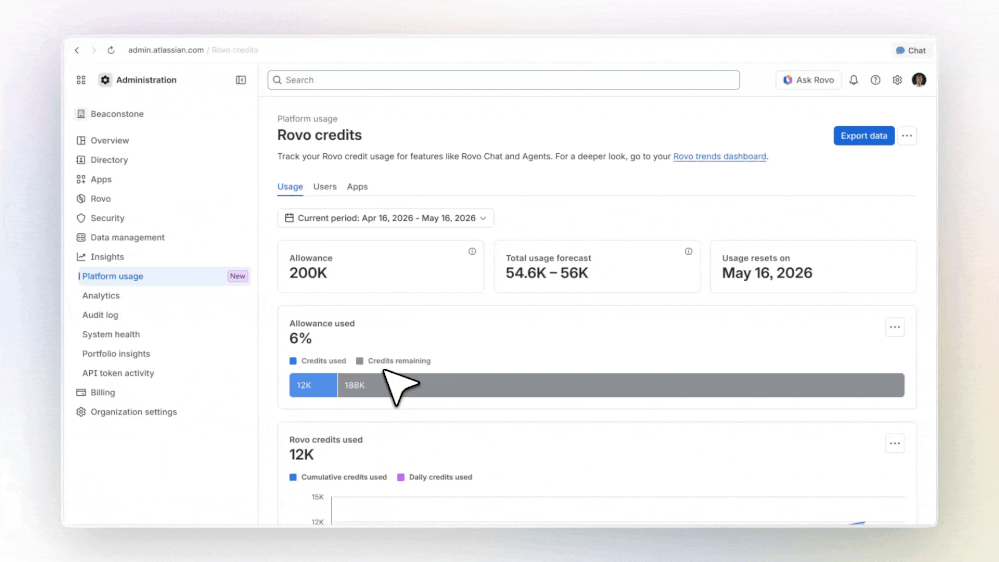The image size is (999, 562).
Task: Click the gray 188K credits remaining bar
Action: pyautogui.click(x=621, y=385)
